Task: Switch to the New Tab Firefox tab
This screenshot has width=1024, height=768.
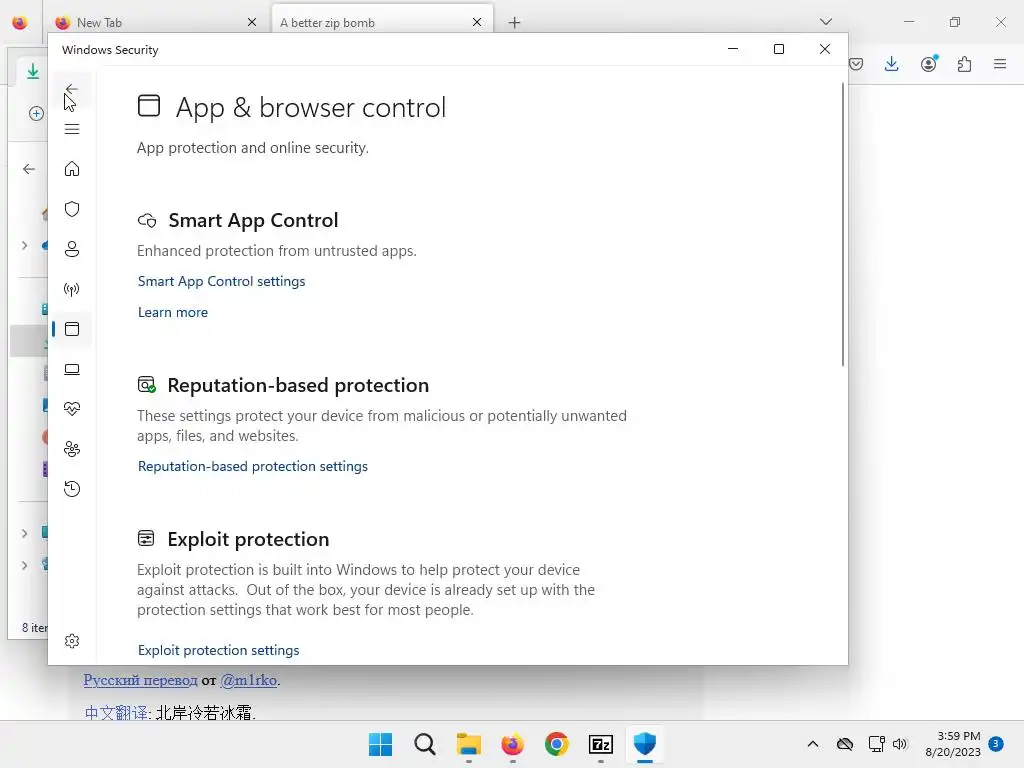Action: (x=157, y=22)
